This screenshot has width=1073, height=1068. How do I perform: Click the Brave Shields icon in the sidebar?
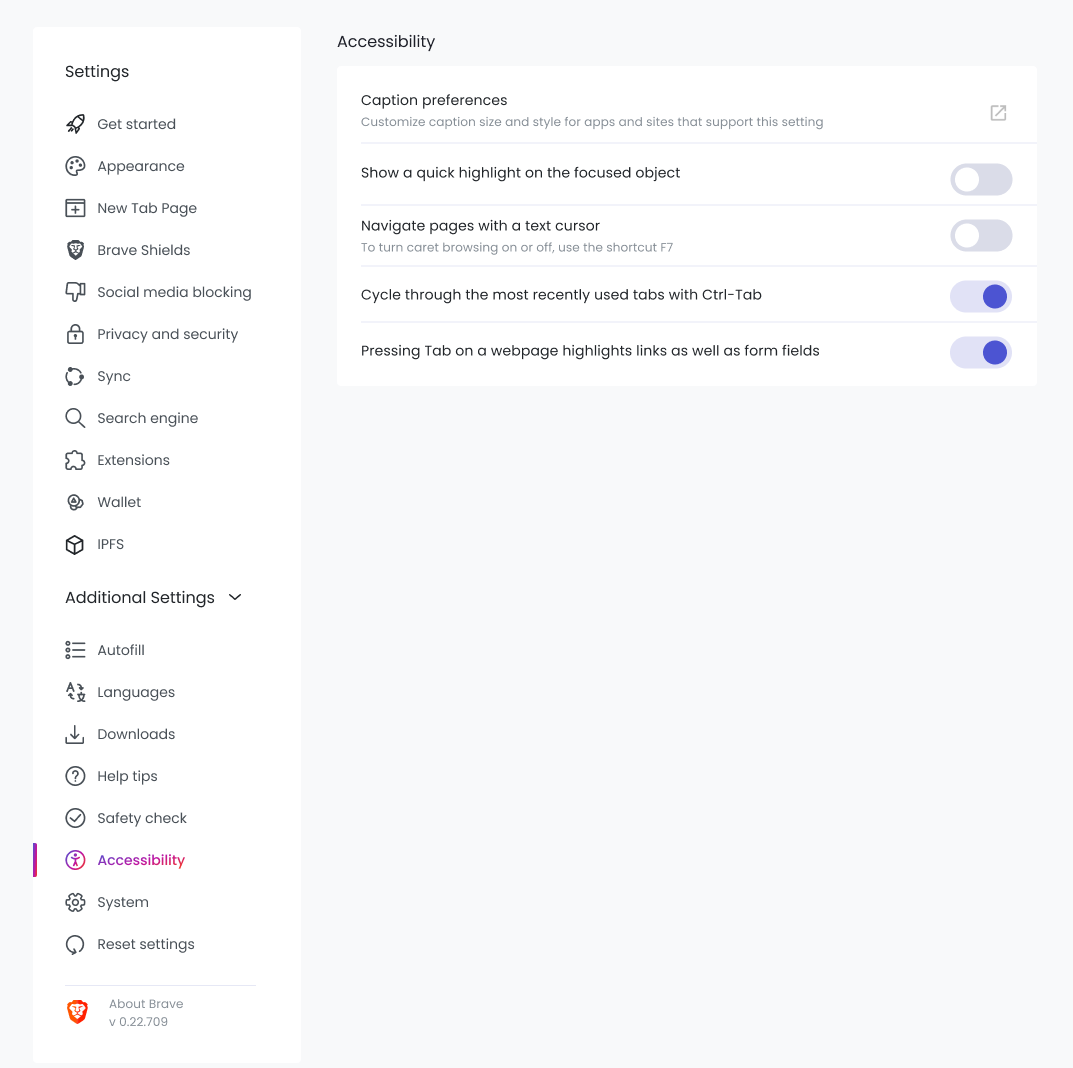point(75,249)
